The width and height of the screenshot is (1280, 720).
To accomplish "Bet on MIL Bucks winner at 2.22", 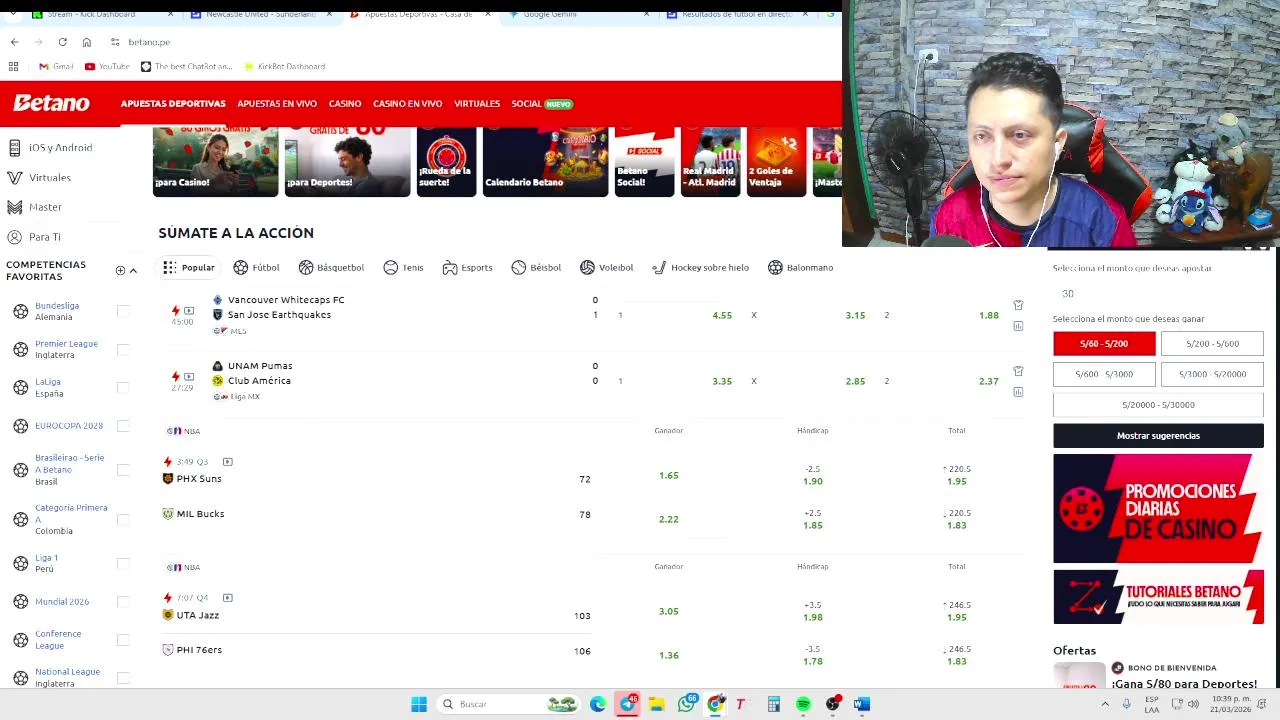I will click(x=668, y=519).
